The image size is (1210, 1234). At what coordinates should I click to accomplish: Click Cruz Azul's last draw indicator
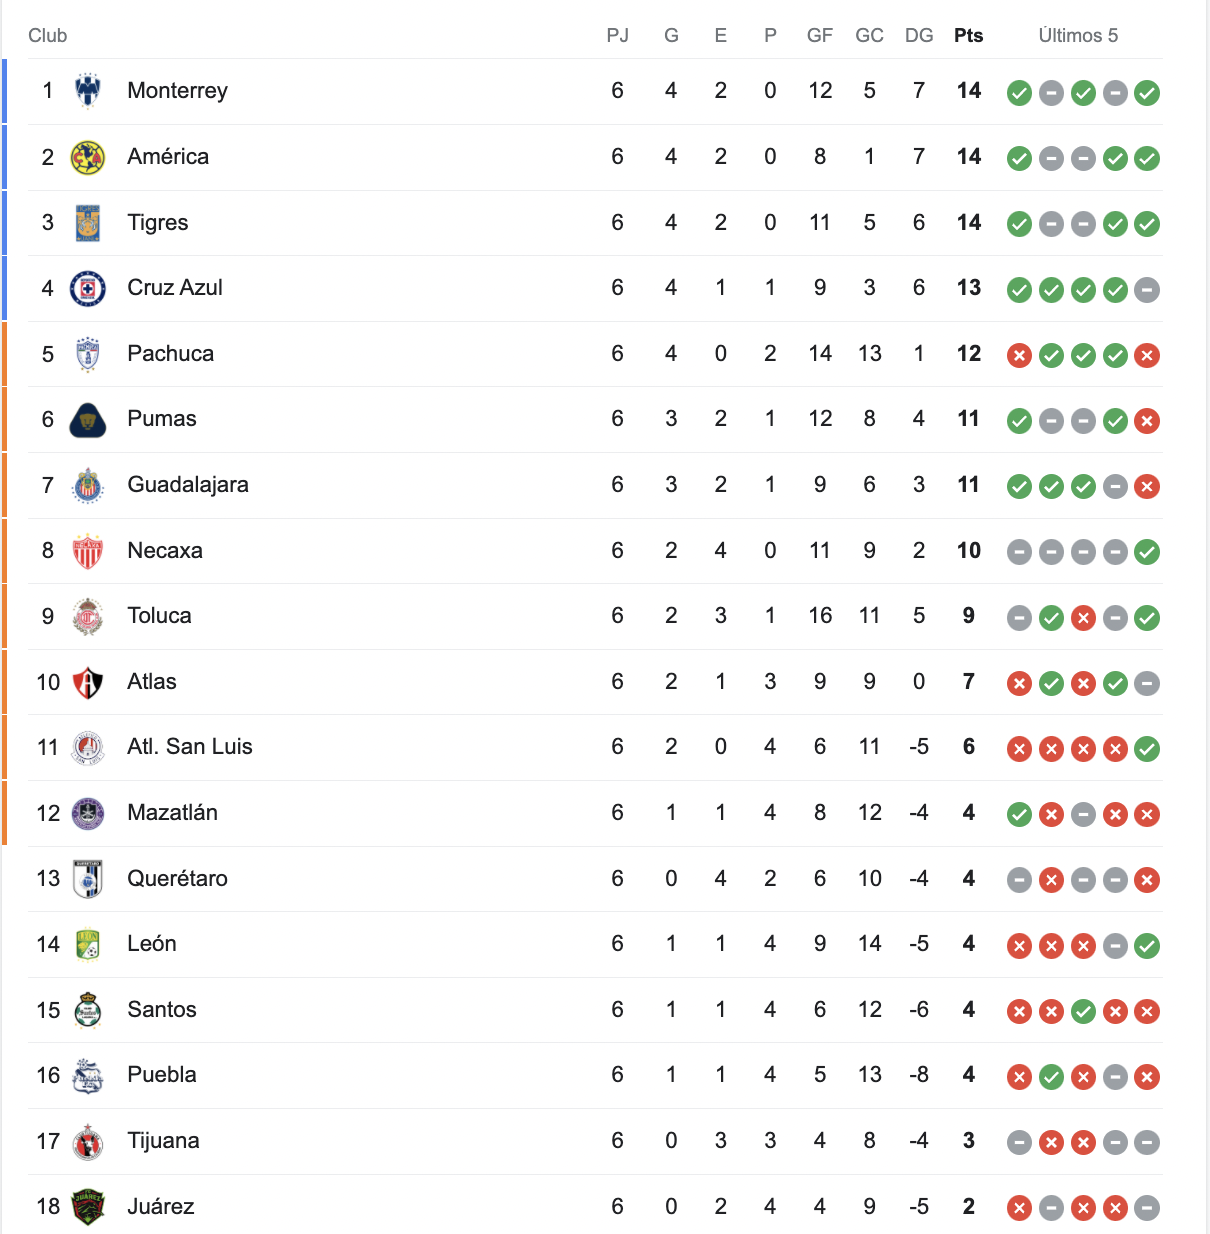1147,290
